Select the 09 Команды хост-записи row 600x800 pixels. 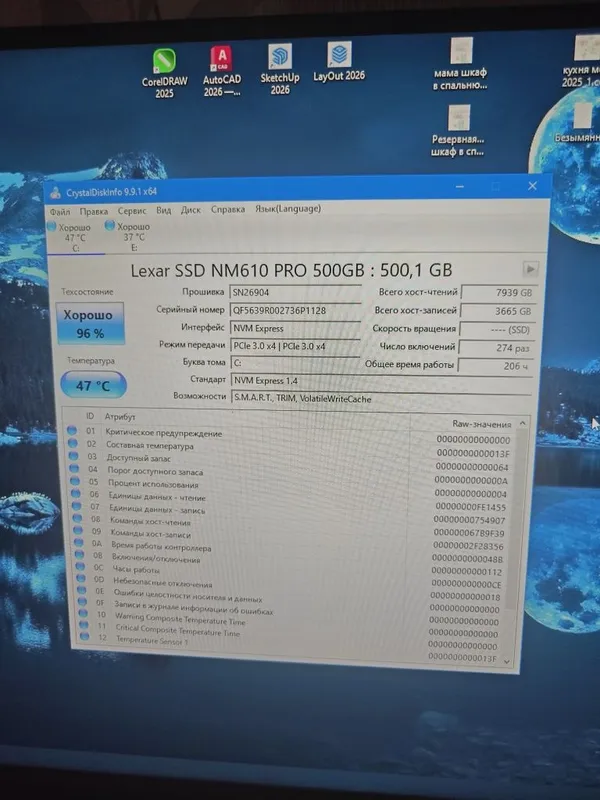point(291,537)
